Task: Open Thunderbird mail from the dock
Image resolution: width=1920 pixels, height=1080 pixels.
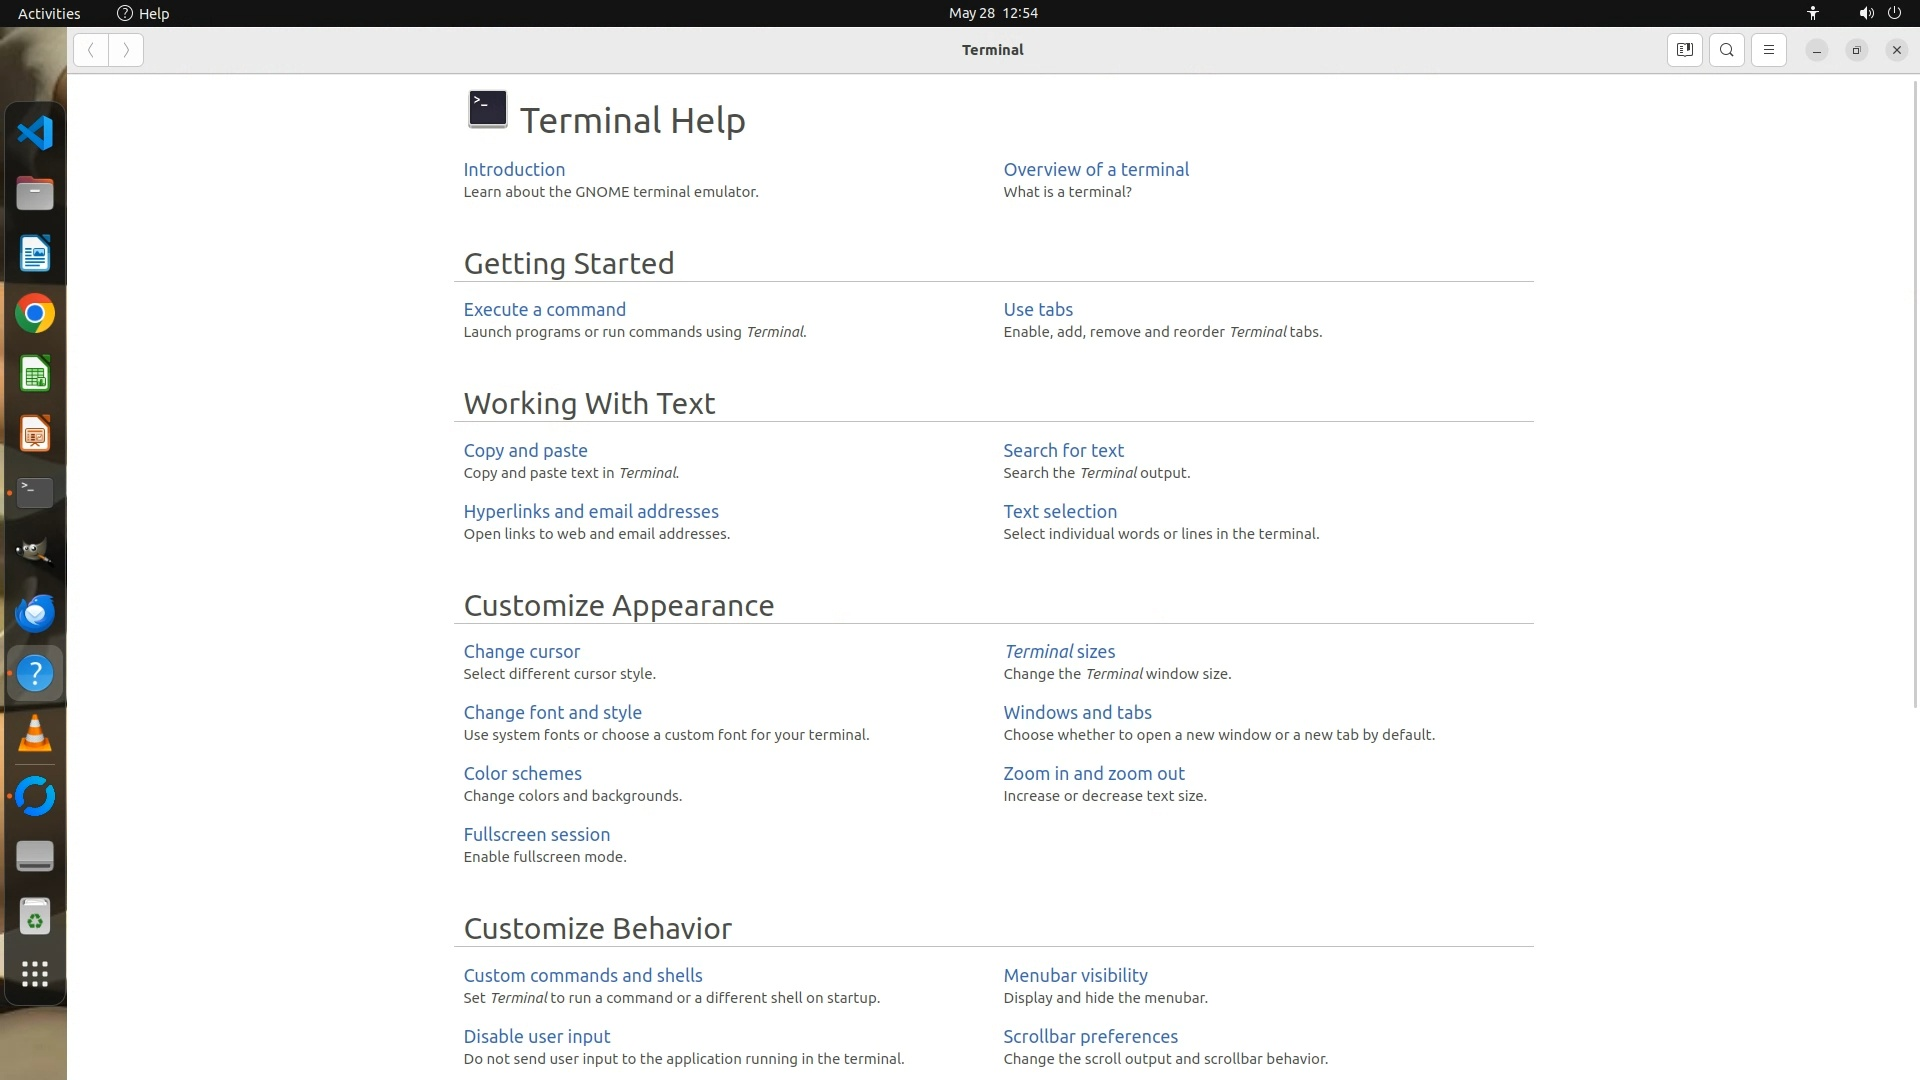Action: (x=35, y=613)
